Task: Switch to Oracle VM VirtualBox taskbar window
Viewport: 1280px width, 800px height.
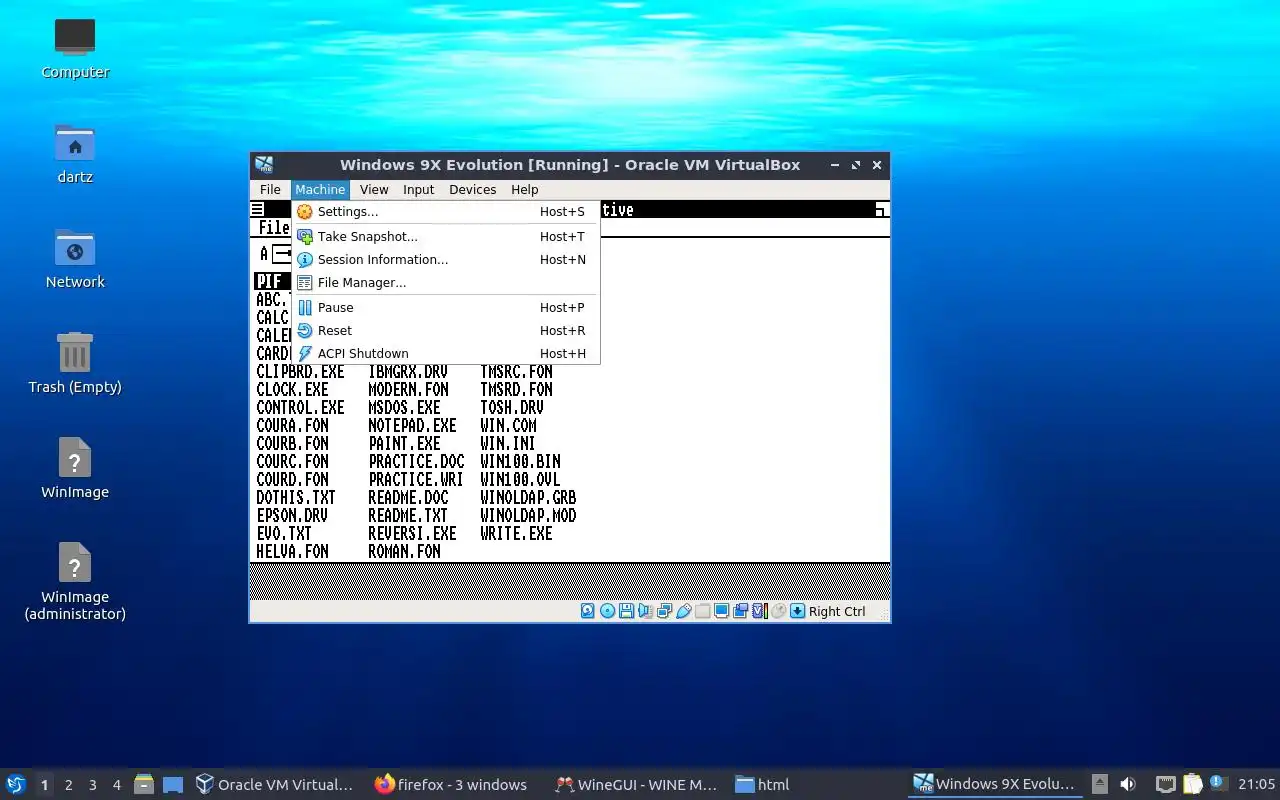Action: pos(275,784)
